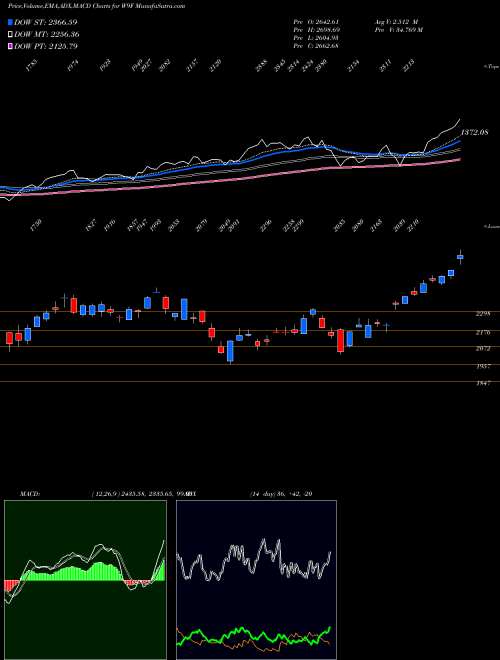Click the 2176 price level label

pos(483,333)
